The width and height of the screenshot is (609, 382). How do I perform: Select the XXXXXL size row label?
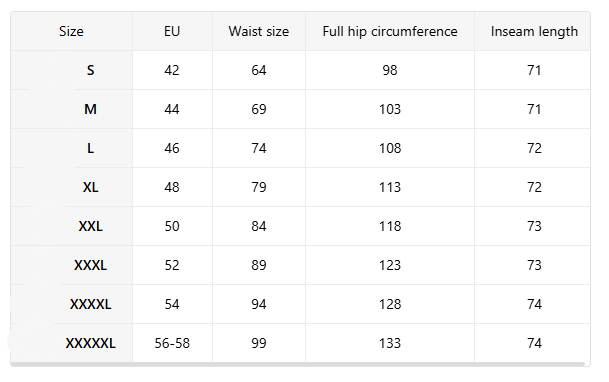90,344
